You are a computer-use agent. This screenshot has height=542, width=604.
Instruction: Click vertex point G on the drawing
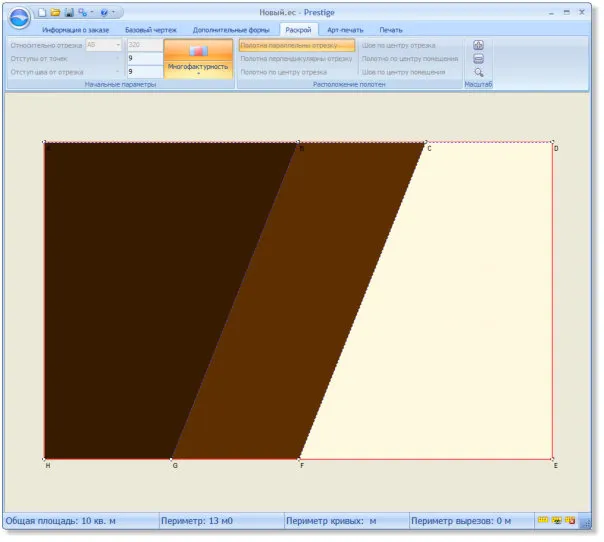172,459
